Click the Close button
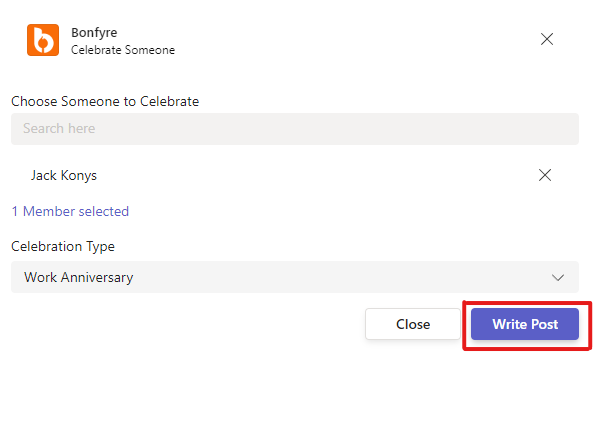 pos(413,324)
